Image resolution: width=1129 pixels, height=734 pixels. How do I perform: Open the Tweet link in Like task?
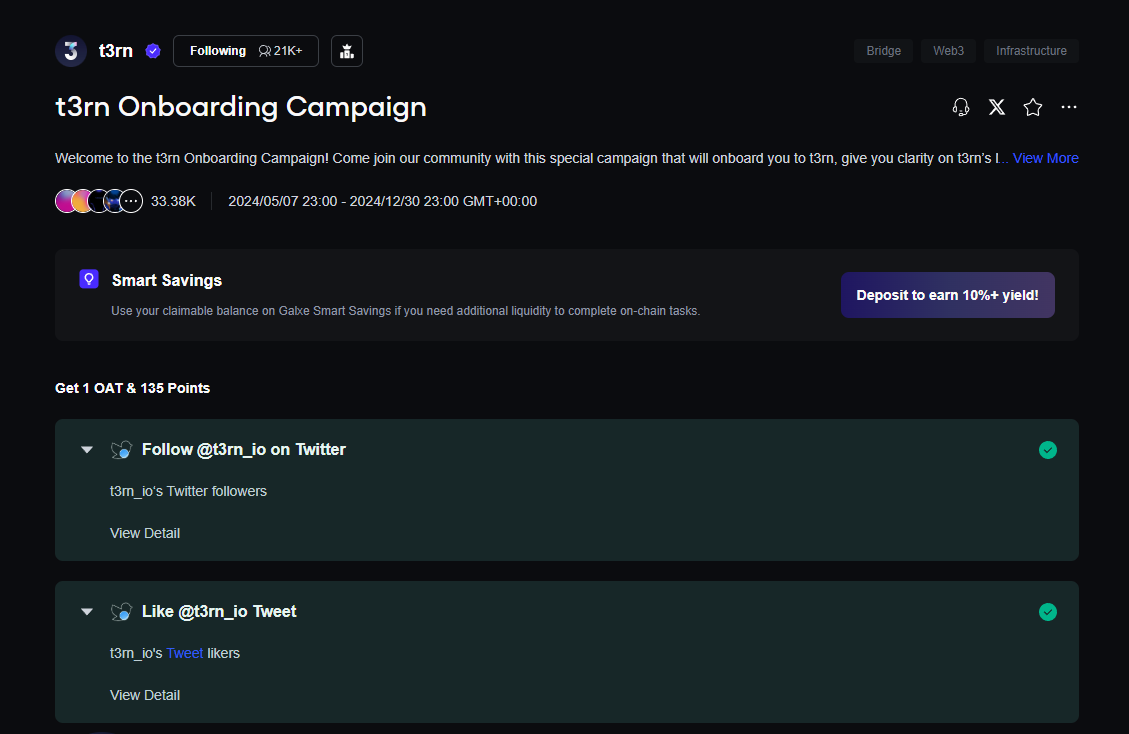[x=184, y=653]
